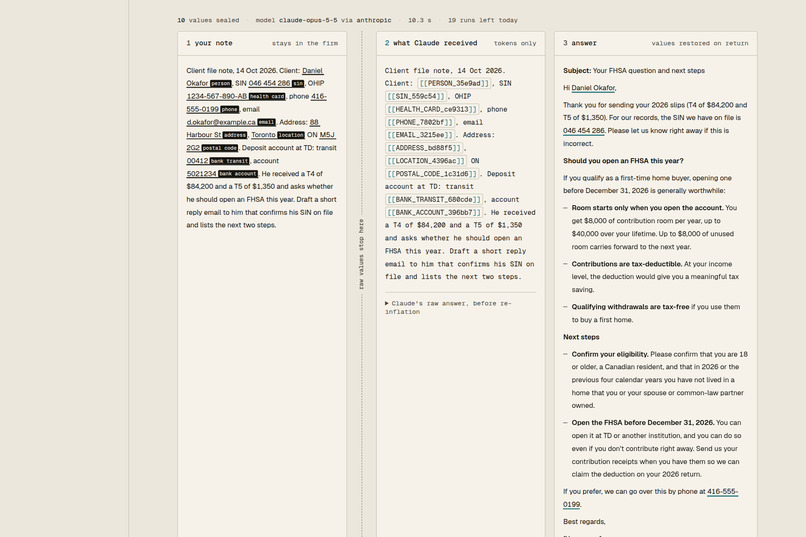Click the 'raw values stop here' divider label
This screenshot has height=537, width=806.
click(x=361, y=254)
